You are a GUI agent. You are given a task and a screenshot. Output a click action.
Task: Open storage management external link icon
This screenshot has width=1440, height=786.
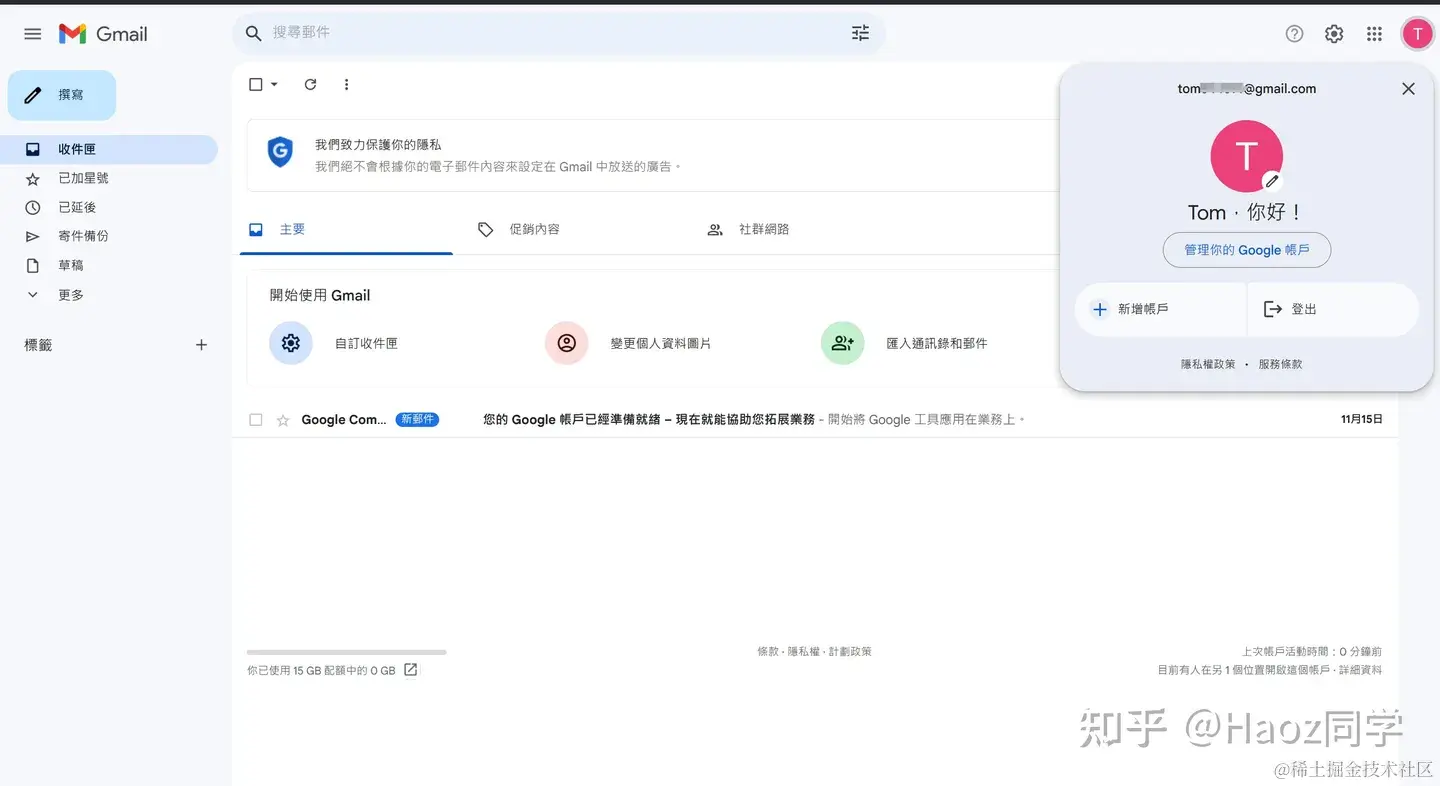point(410,670)
